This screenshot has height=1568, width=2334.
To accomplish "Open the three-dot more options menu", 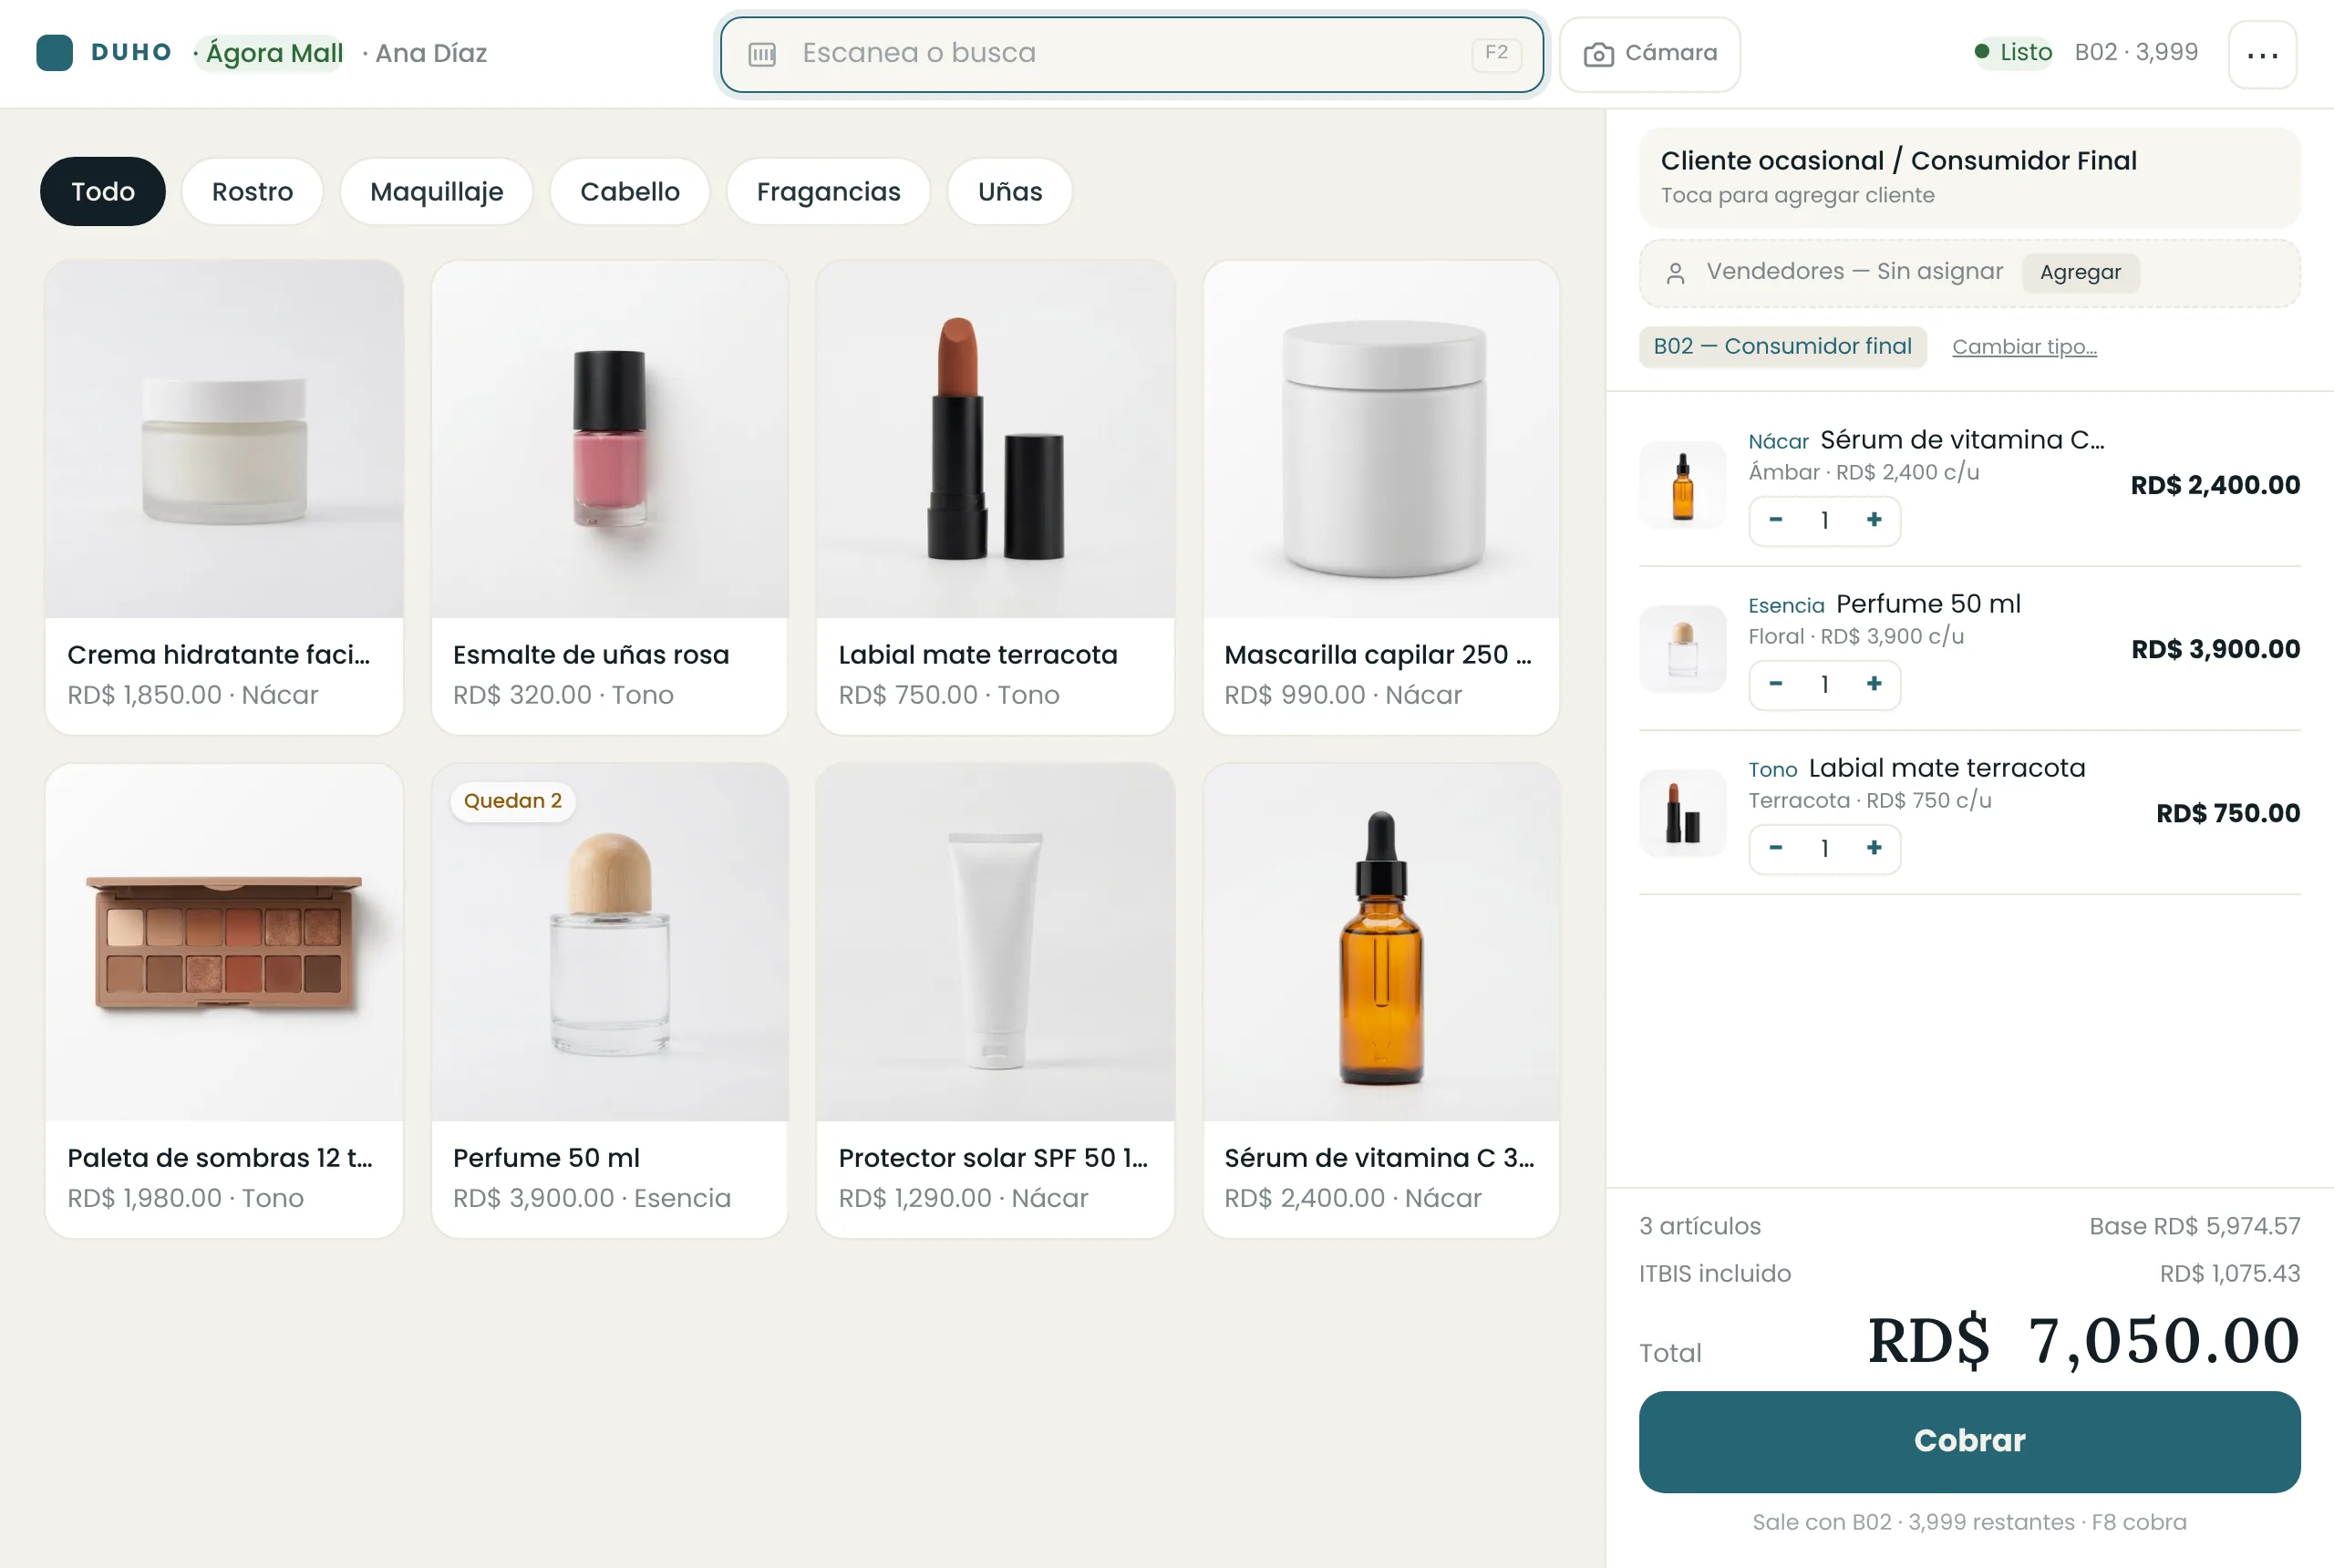I will pos(2262,54).
